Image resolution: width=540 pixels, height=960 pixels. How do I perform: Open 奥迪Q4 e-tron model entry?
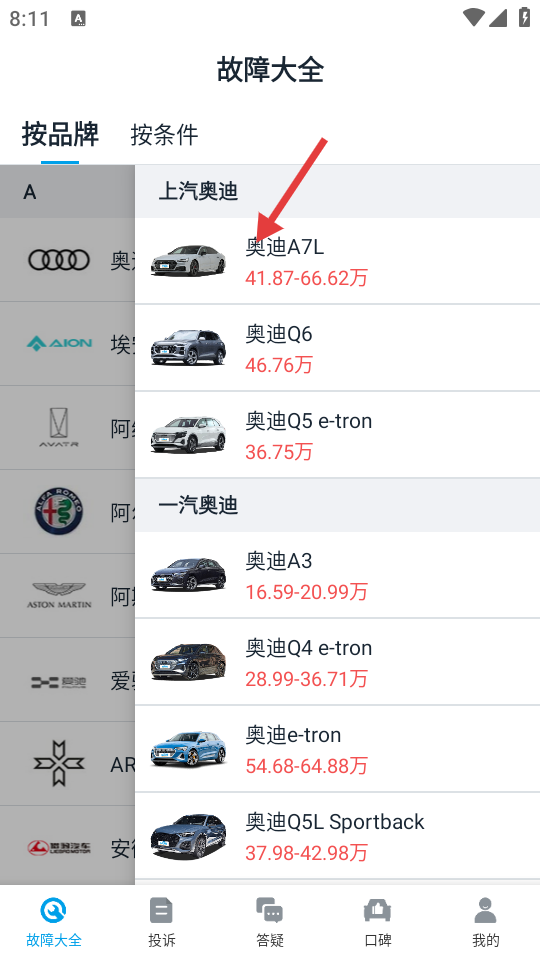coord(337,662)
